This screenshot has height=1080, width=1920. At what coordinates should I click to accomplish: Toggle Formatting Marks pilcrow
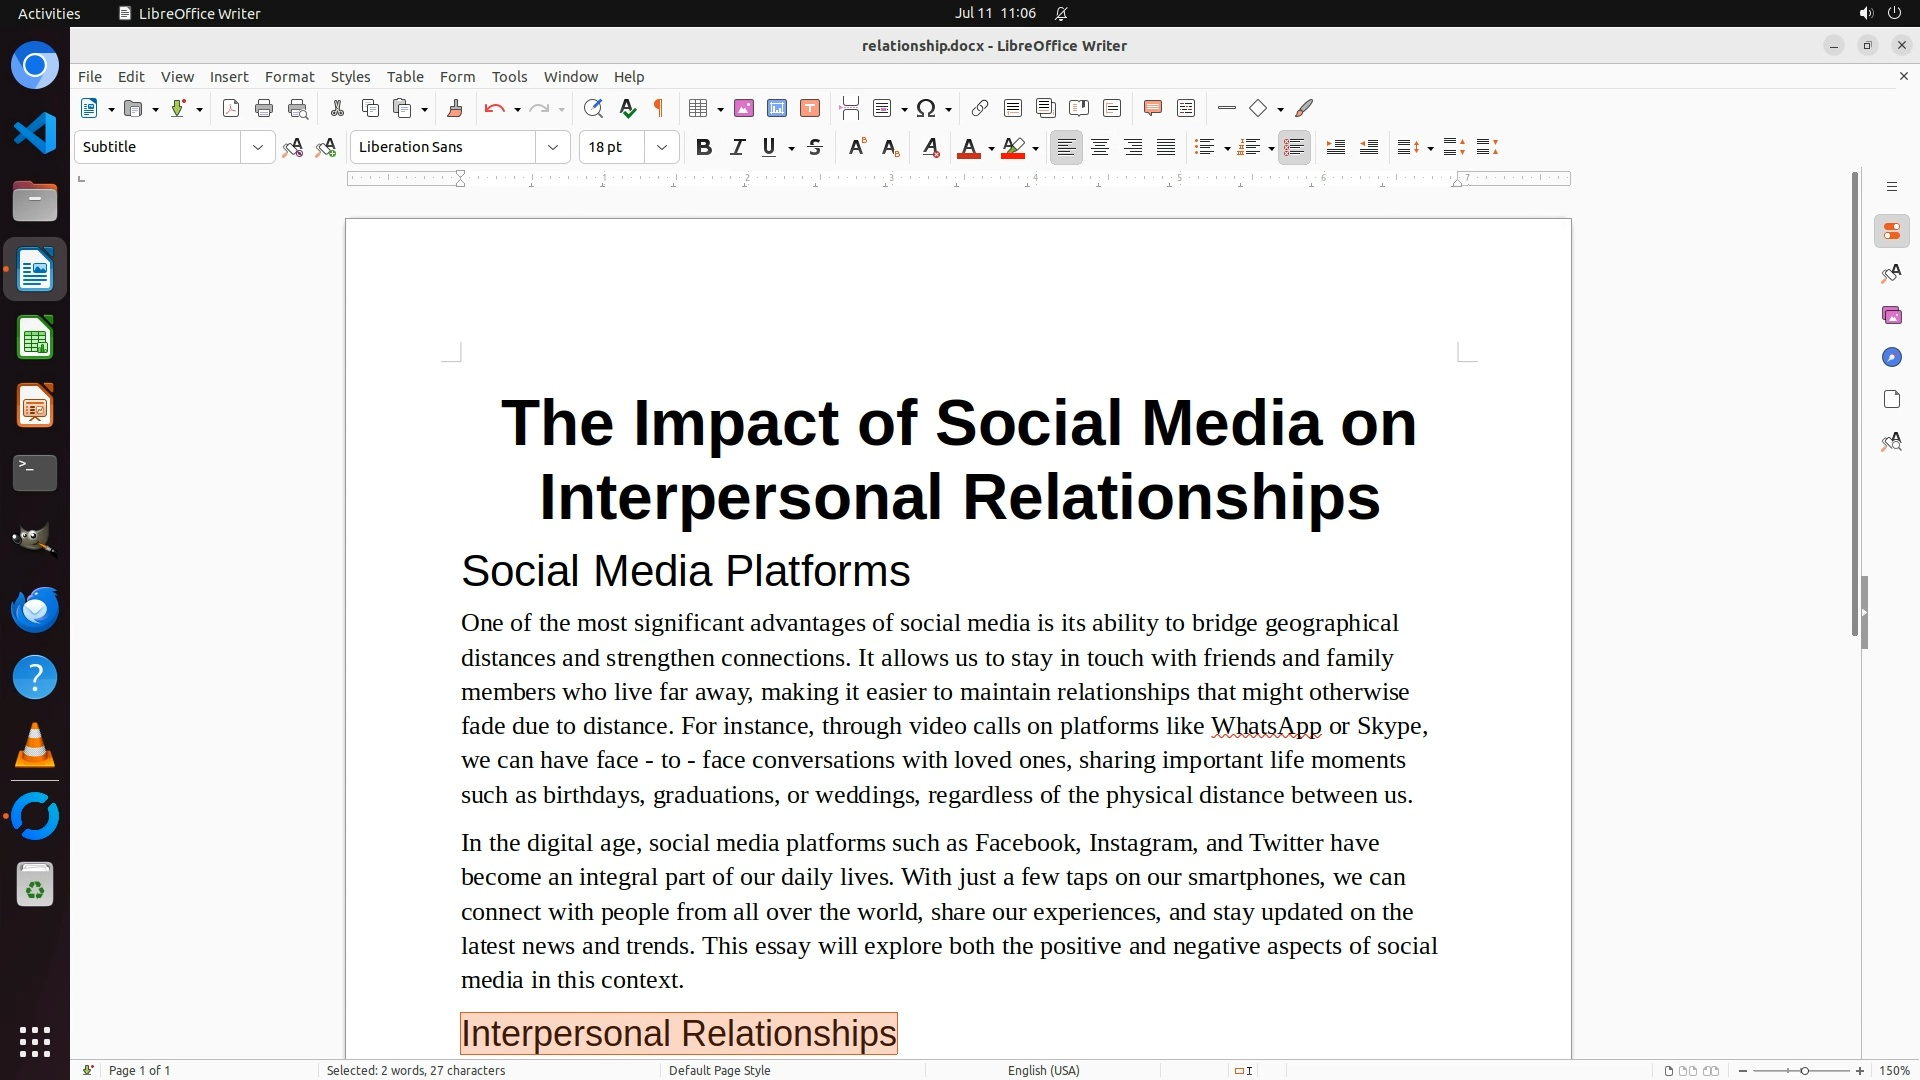659,108
